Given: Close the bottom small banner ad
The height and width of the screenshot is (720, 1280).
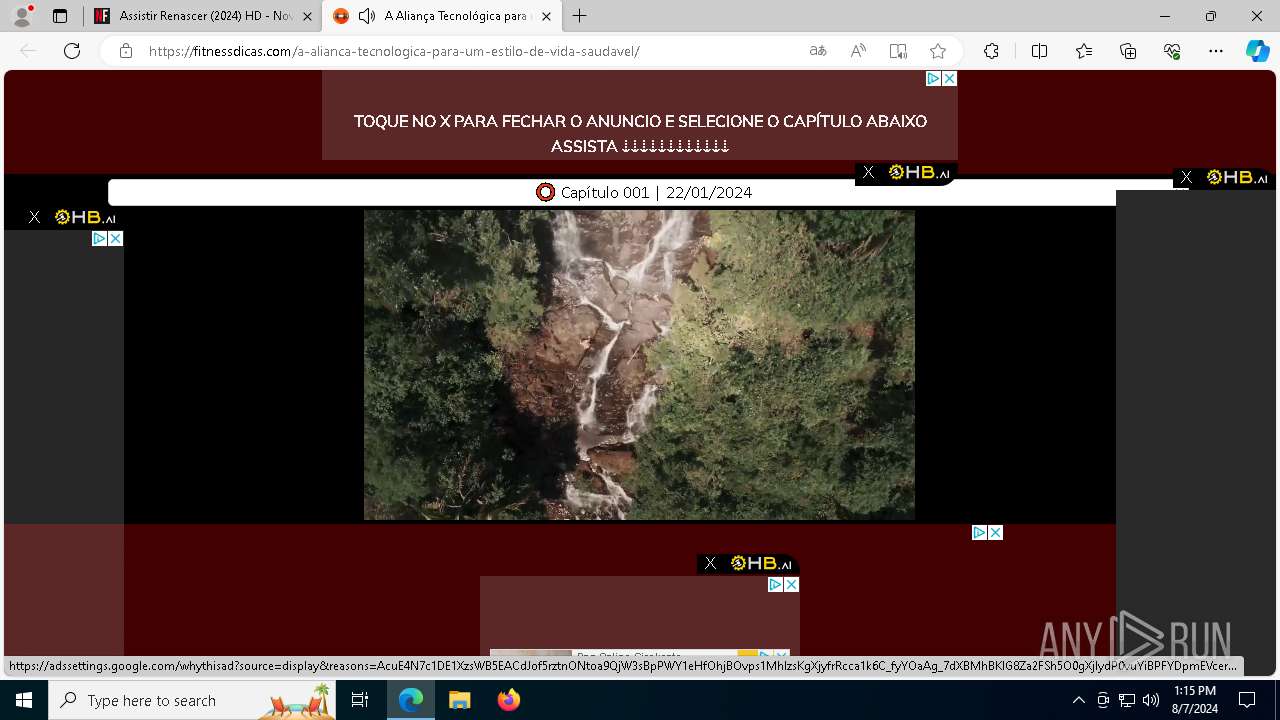Looking at the screenshot, I should tap(791, 584).
